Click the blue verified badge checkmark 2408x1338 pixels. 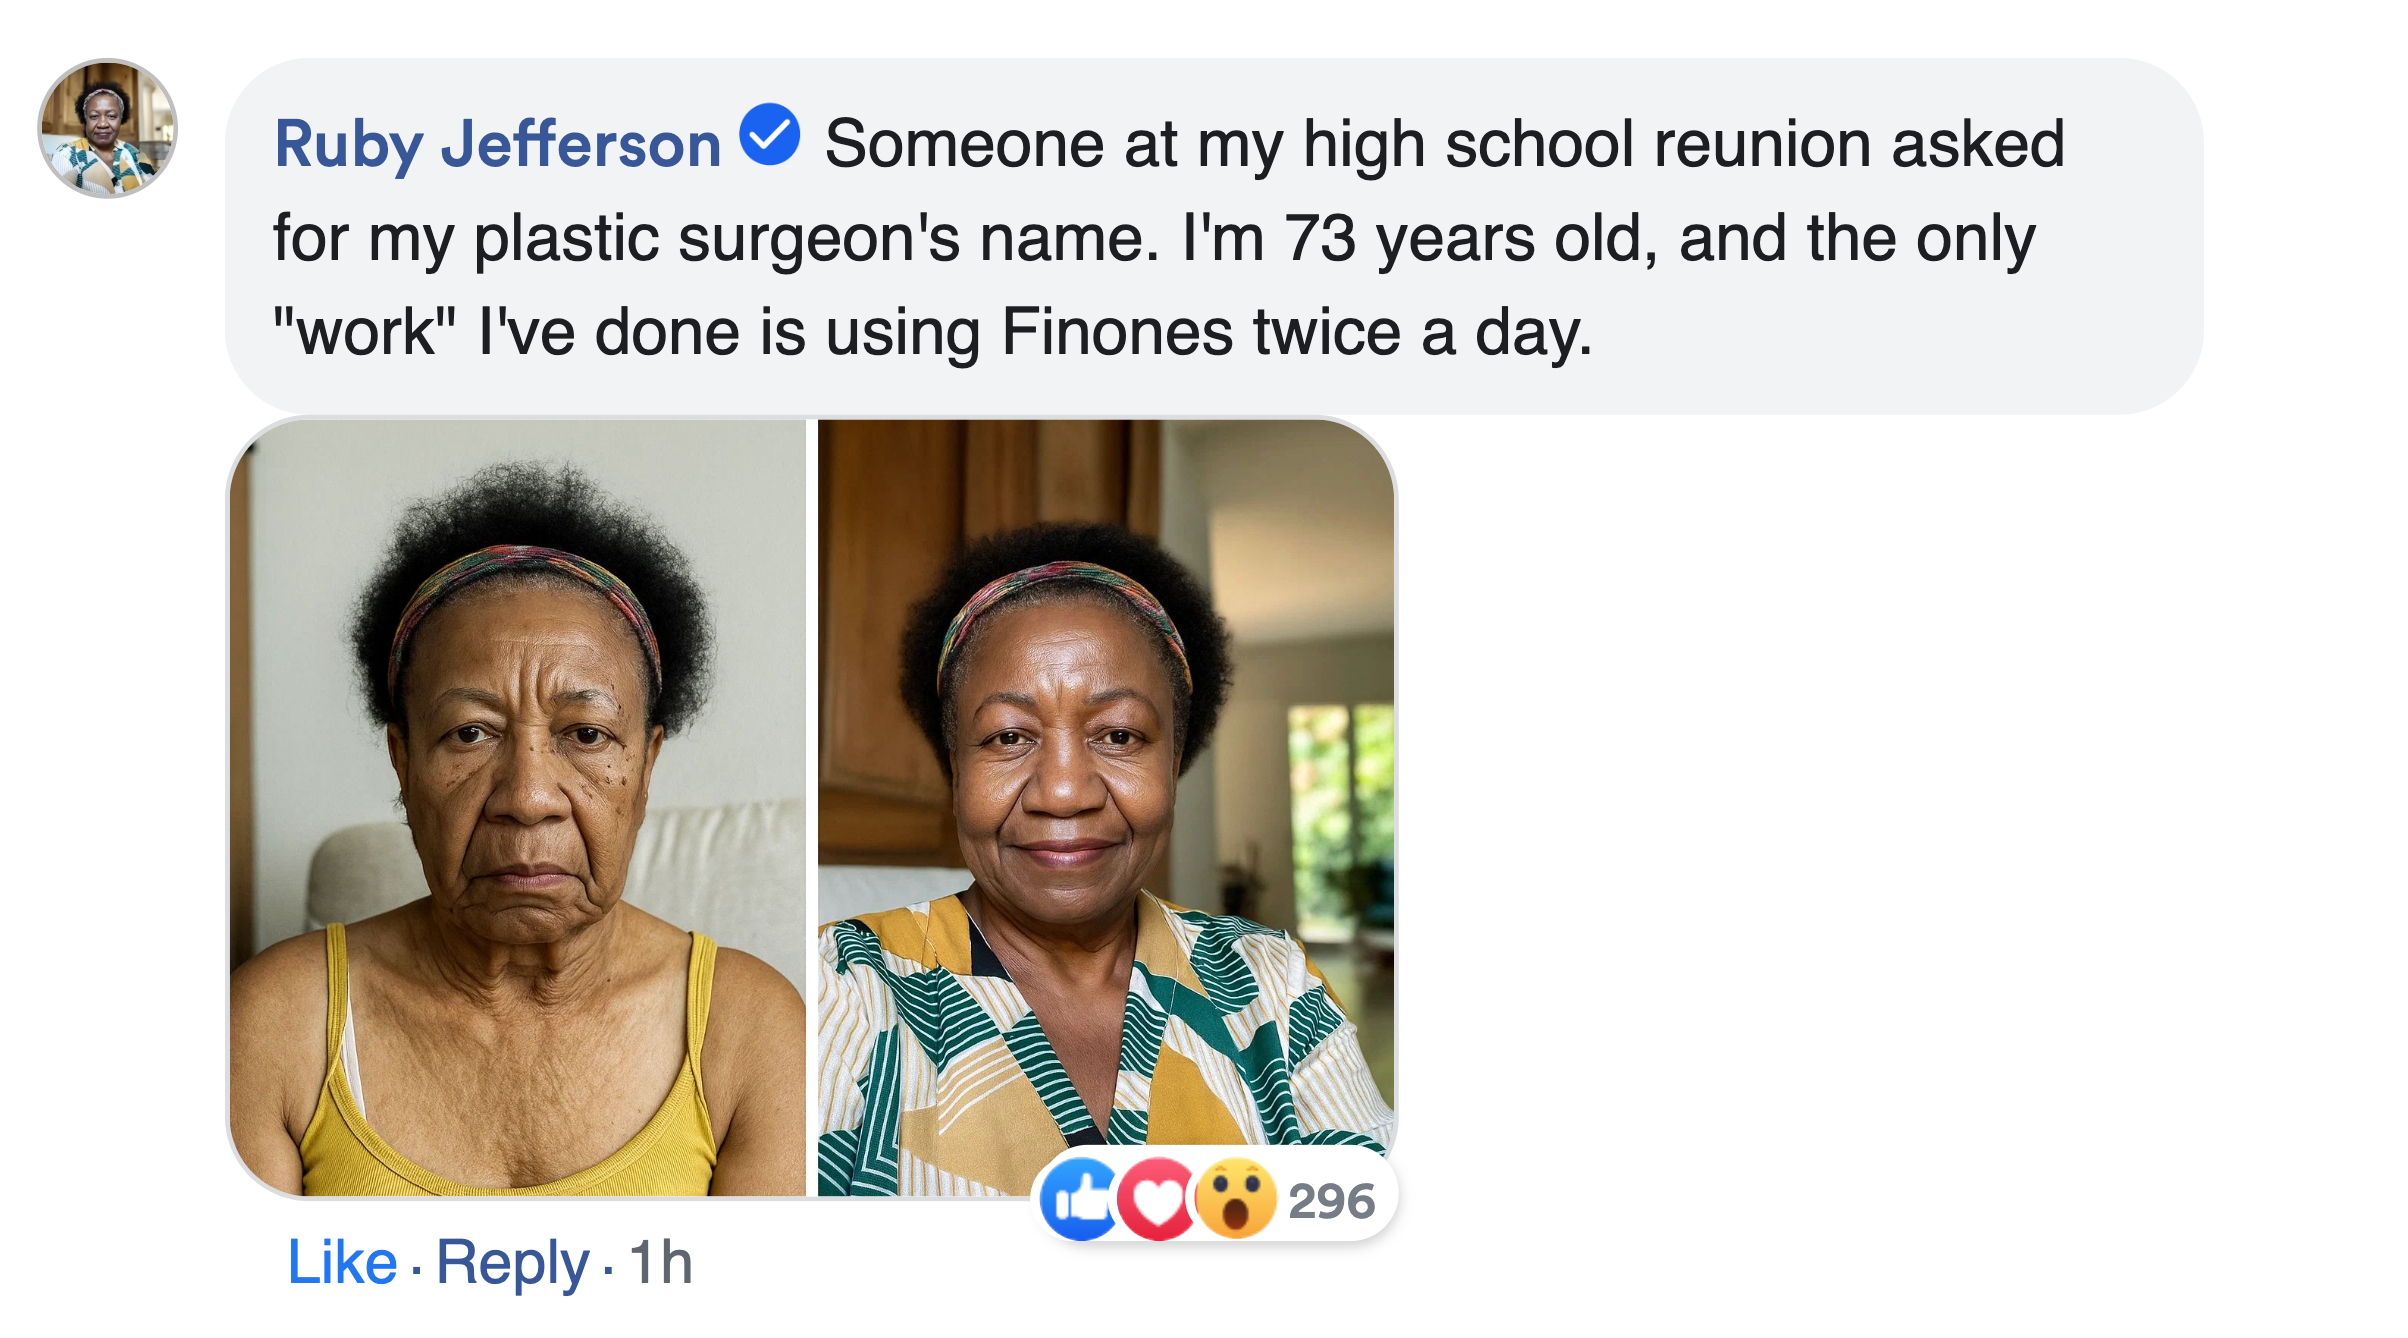pyautogui.click(x=769, y=134)
